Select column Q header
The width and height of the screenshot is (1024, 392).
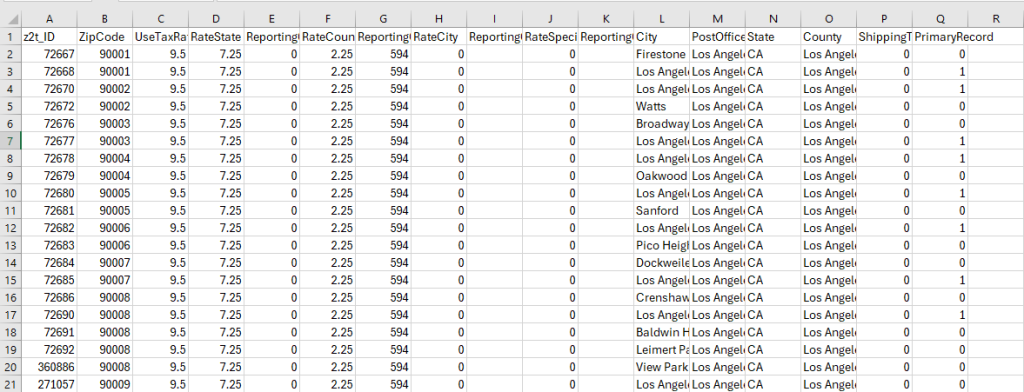939,20
